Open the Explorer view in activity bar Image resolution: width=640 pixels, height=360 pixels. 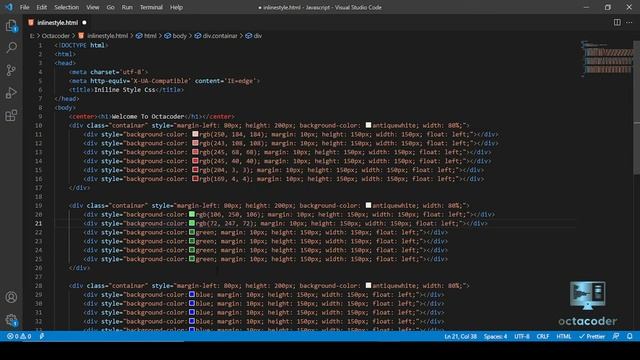tap(11, 27)
